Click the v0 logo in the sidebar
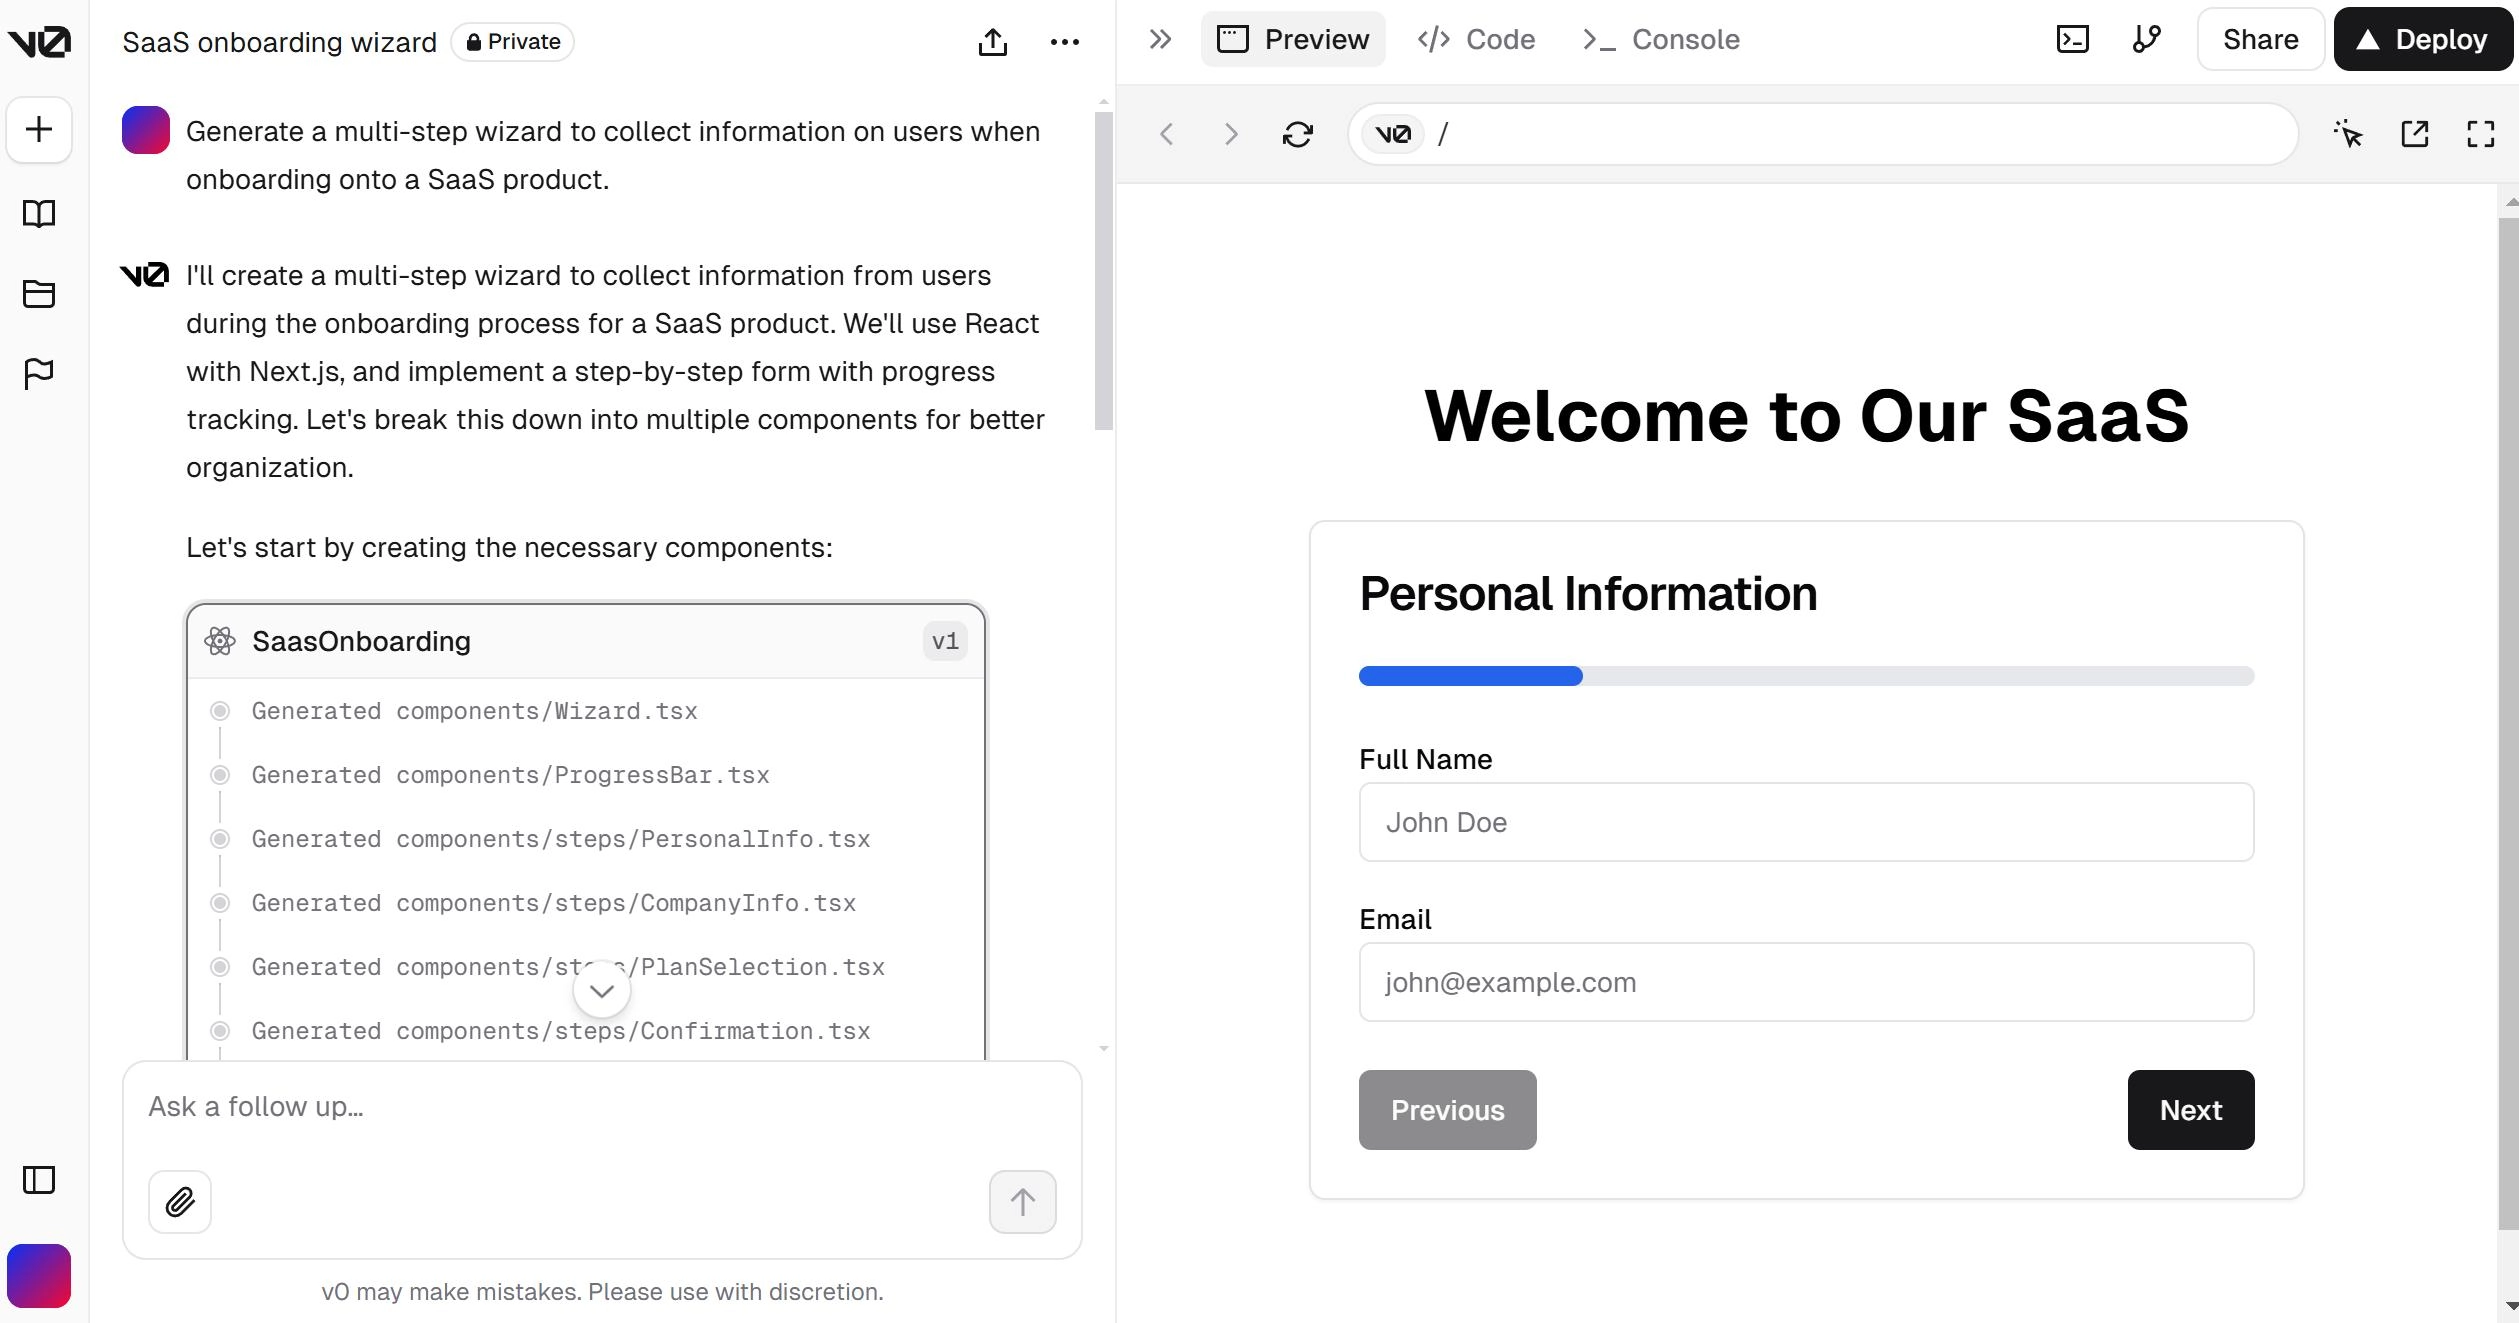The image size is (2519, 1323). click(x=39, y=42)
